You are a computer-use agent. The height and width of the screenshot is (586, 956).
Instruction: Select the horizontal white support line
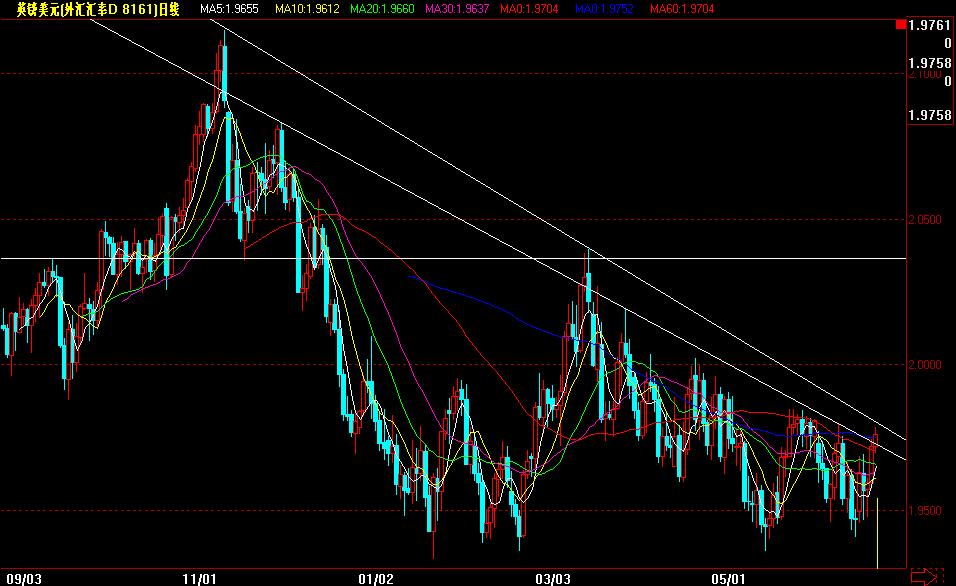click(x=453, y=259)
